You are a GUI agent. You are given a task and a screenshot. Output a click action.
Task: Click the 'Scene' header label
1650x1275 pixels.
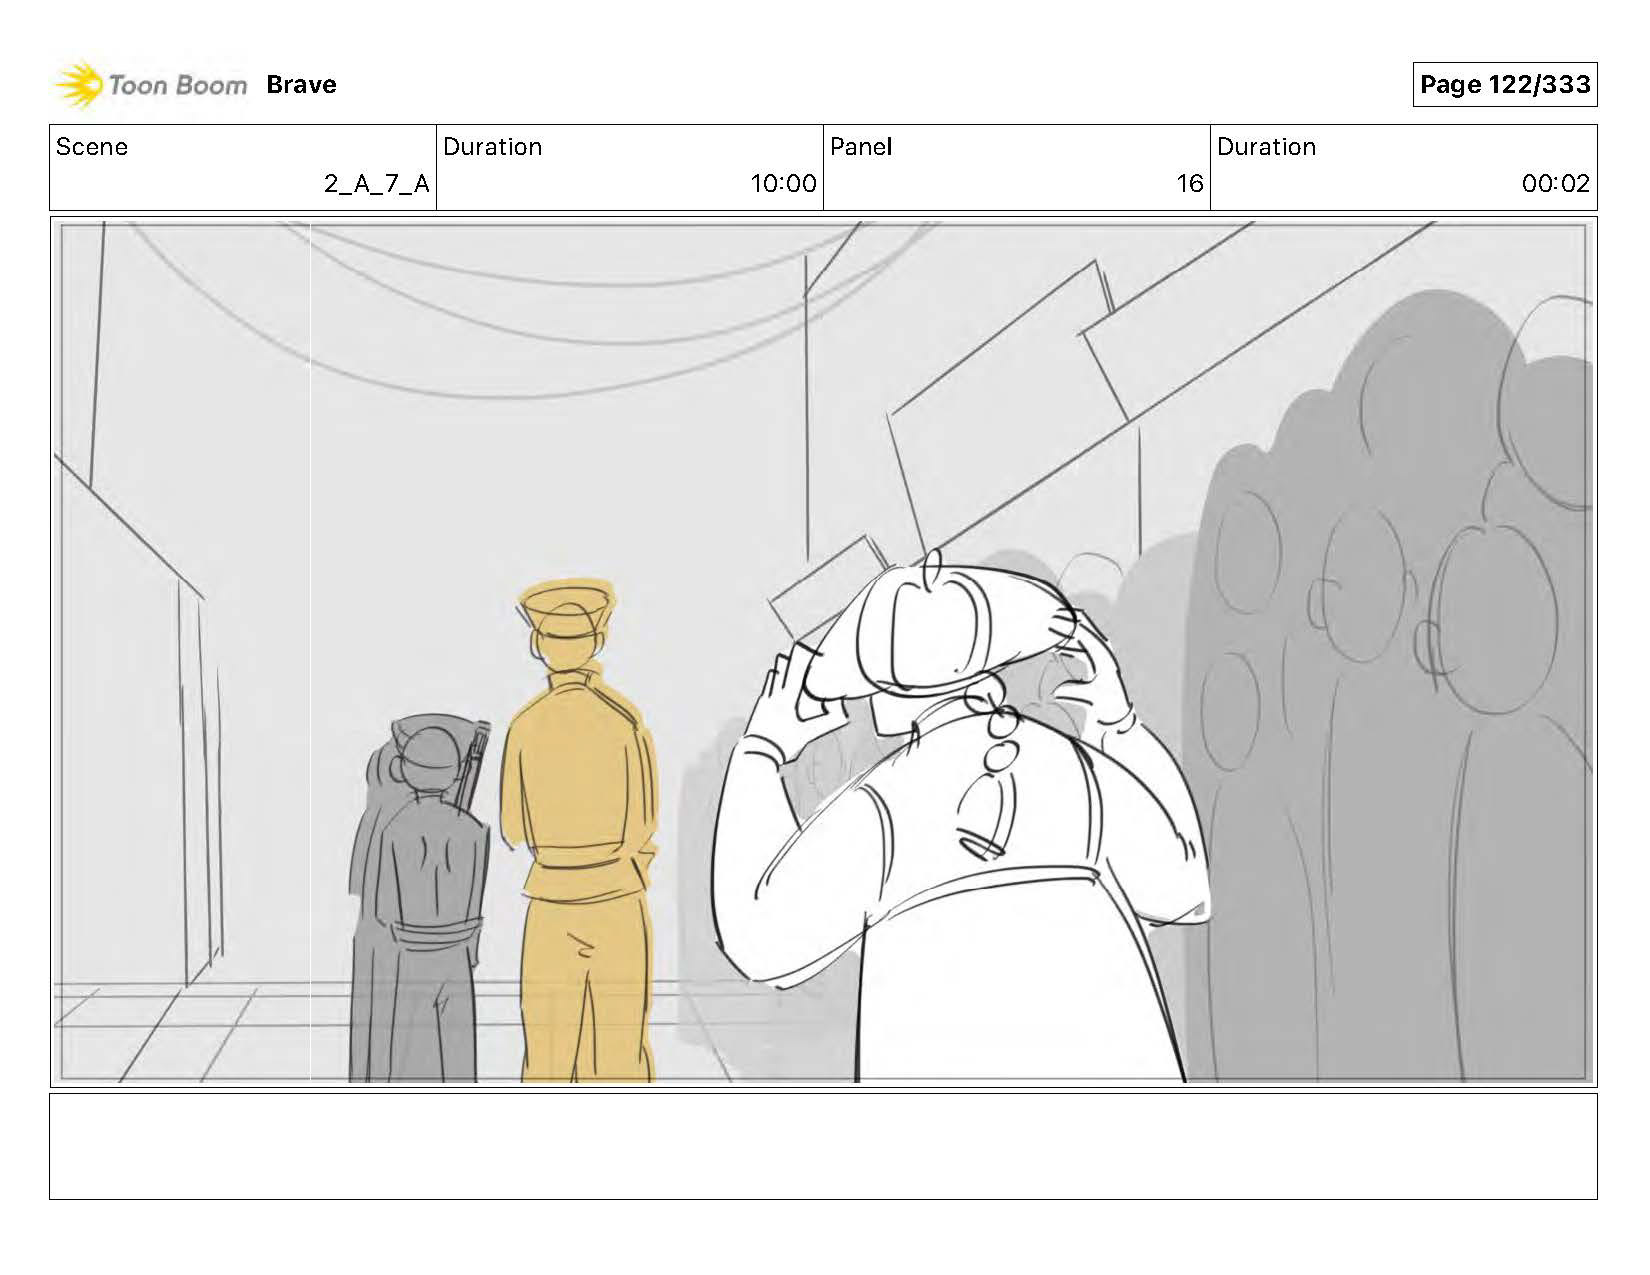click(x=92, y=147)
